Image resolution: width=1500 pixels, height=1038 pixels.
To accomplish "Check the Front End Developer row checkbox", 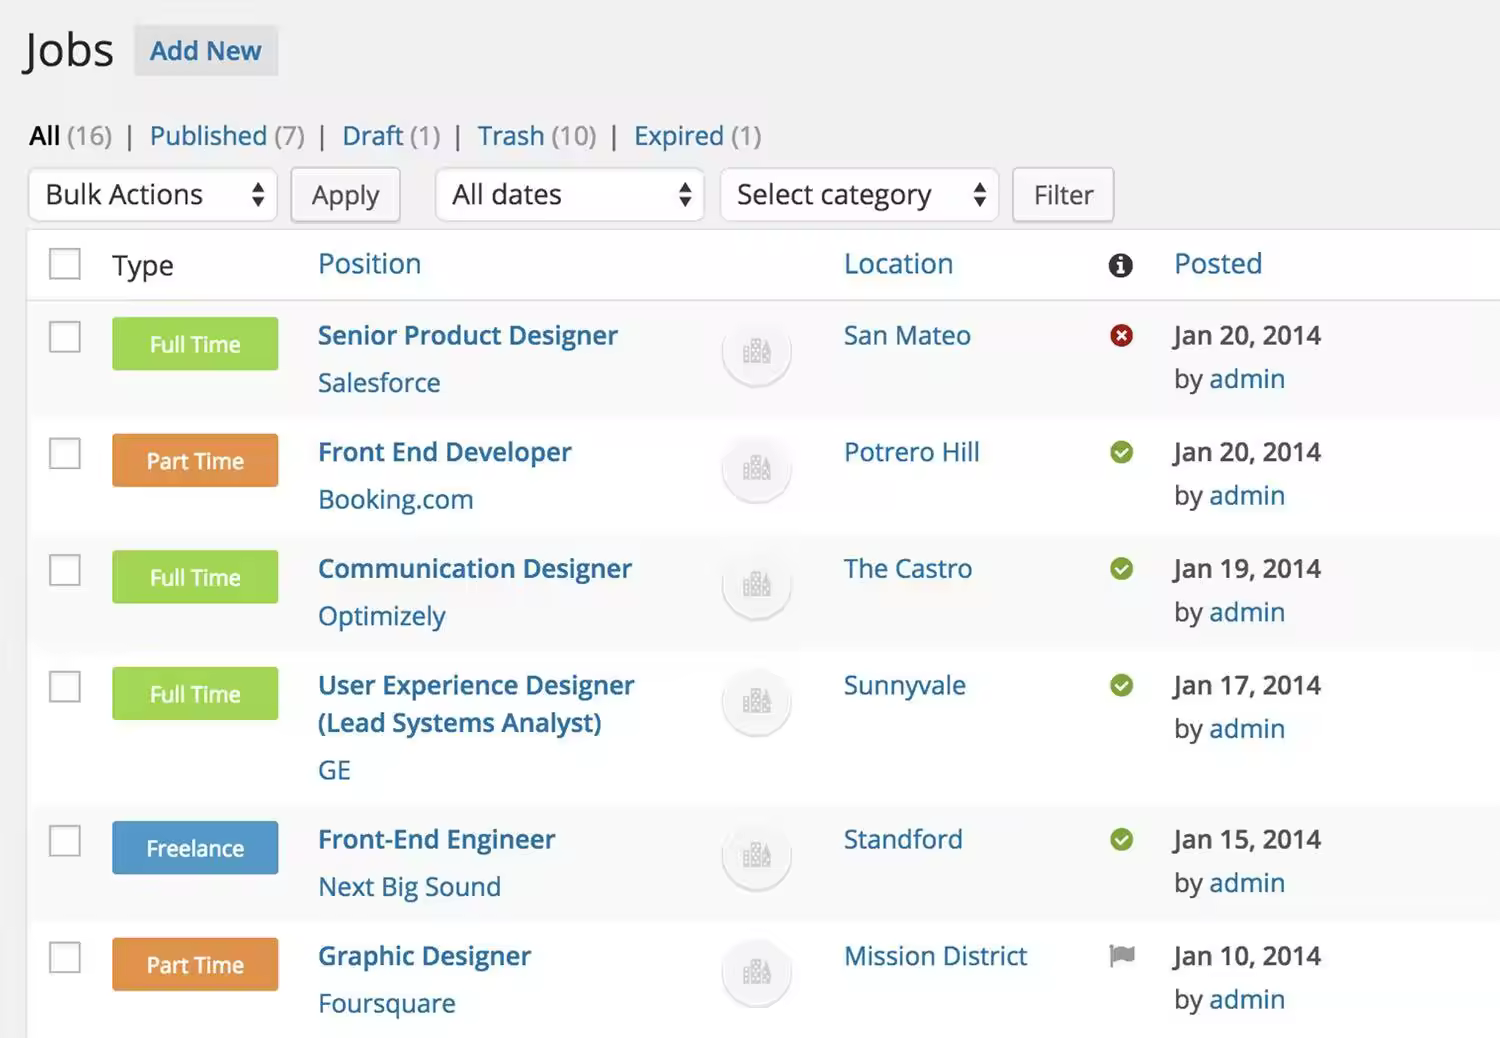I will coord(65,454).
